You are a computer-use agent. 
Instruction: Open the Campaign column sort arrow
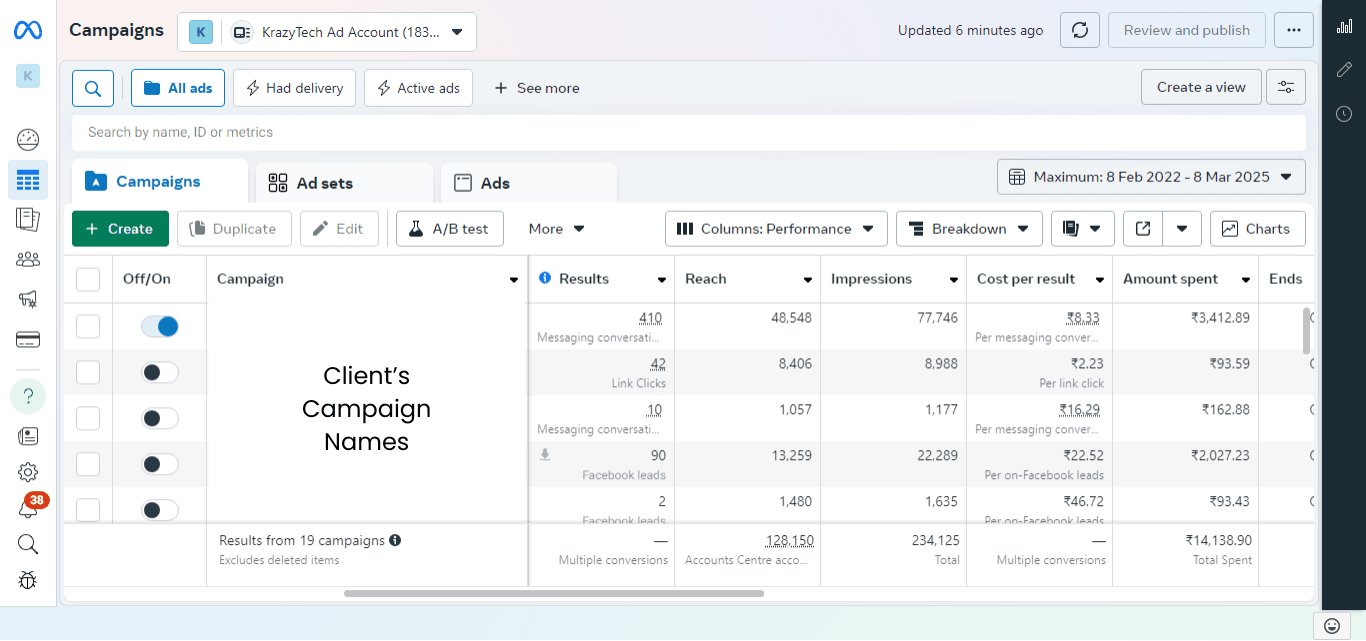514,280
